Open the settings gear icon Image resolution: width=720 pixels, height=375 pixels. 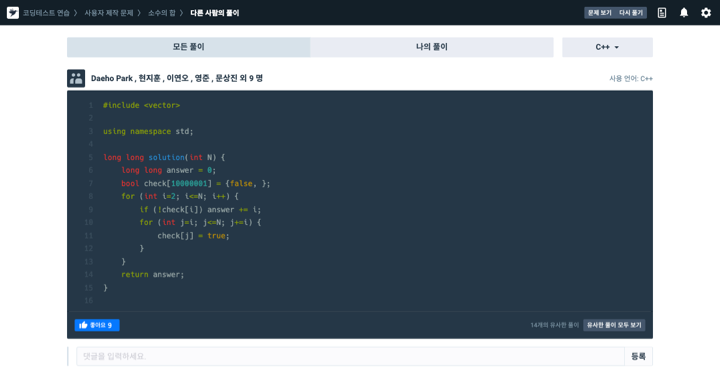(706, 13)
